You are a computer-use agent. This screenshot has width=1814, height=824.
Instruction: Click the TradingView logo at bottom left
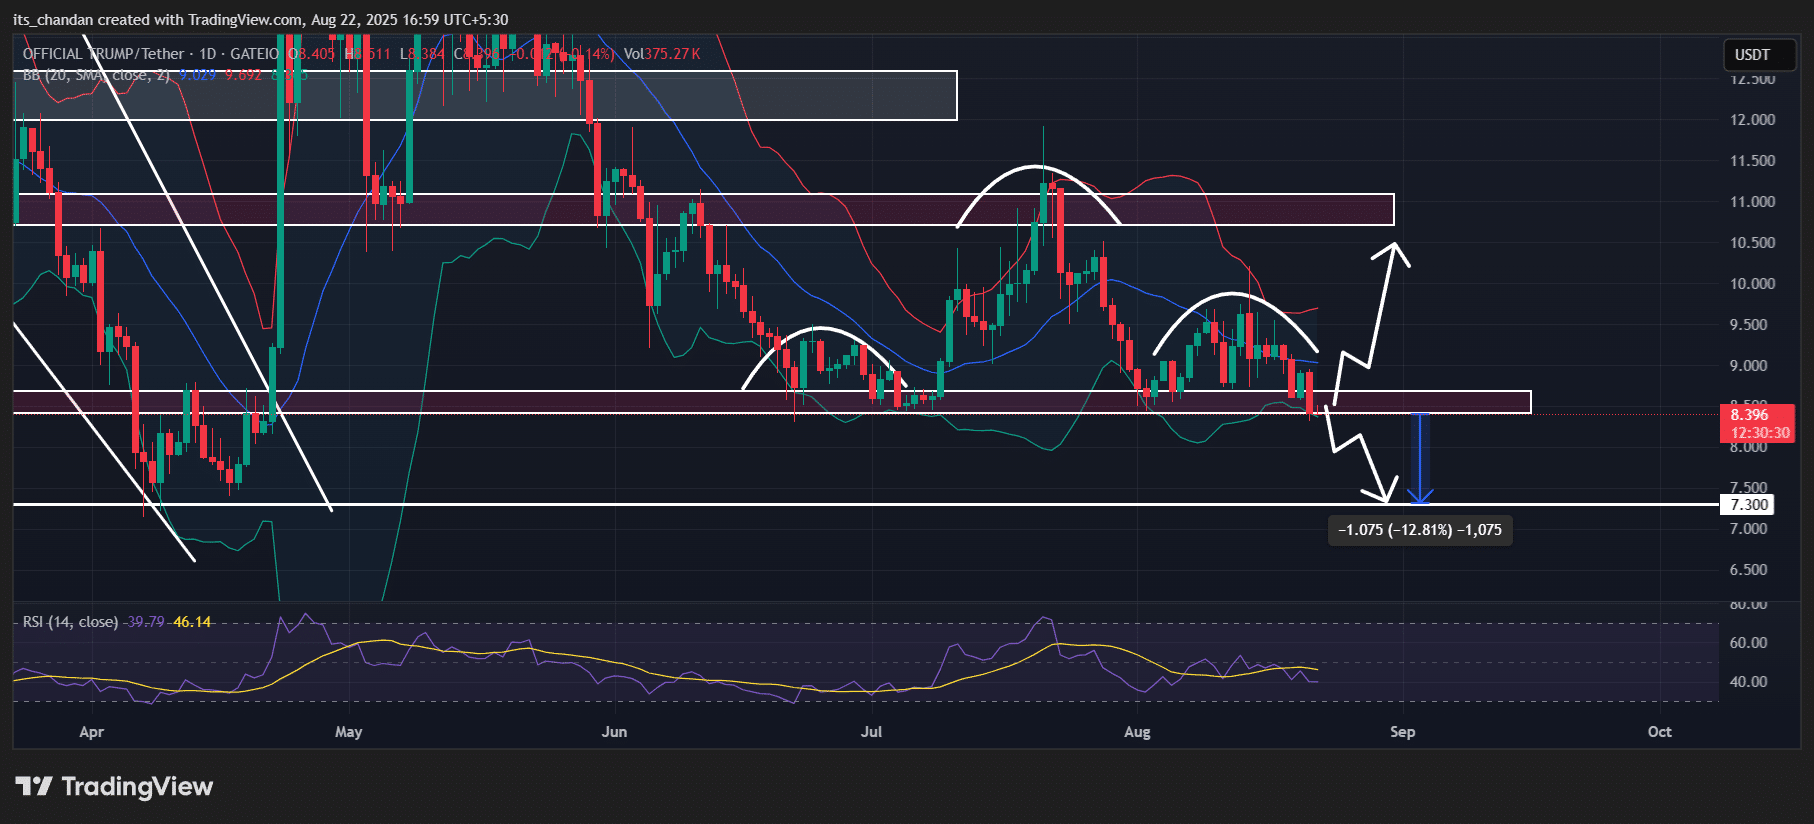point(114,787)
